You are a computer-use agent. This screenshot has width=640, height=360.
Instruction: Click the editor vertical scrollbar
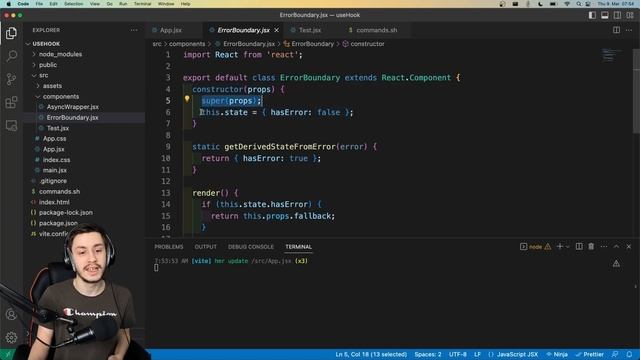coord(636,91)
